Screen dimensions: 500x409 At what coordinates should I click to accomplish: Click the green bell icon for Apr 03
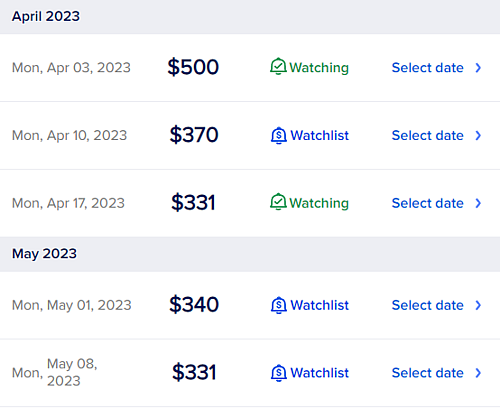pyautogui.click(x=278, y=66)
